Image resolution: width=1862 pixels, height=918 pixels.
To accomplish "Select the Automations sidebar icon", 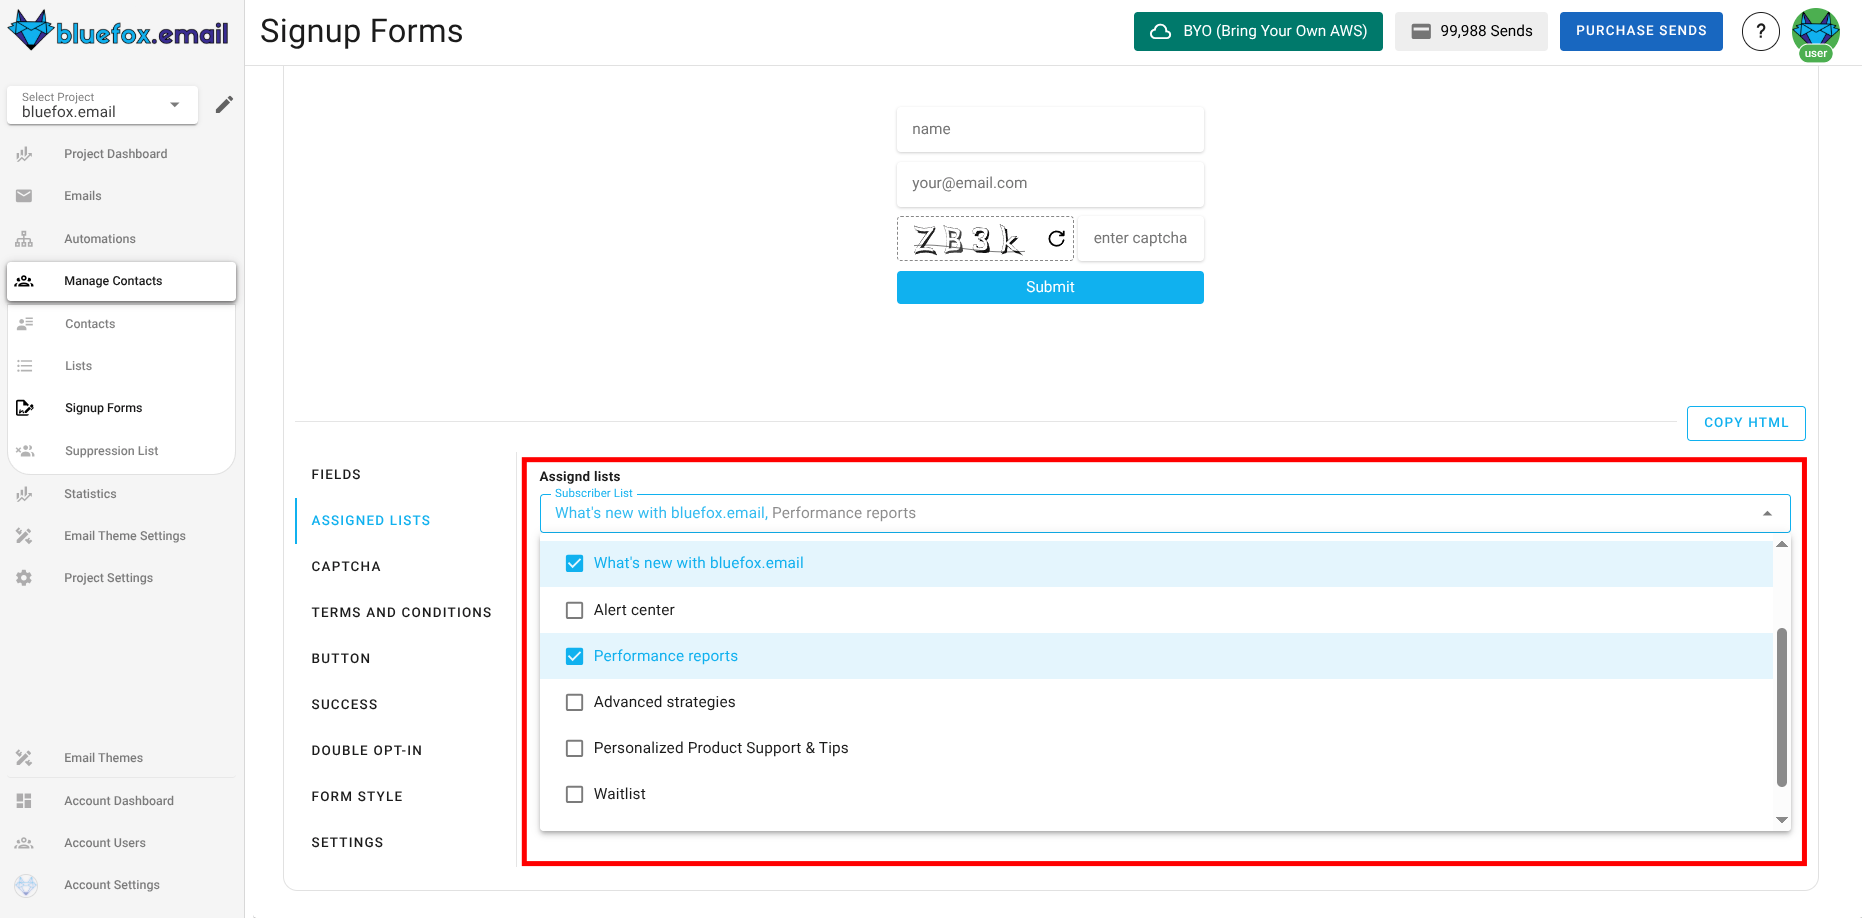I will [x=24, y=238].
